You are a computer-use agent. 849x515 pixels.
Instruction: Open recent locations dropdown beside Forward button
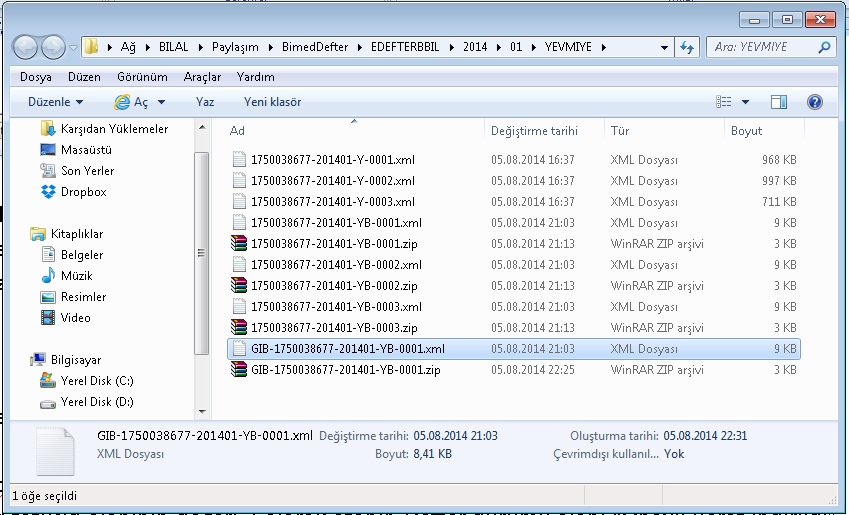(x=73, y=48)
